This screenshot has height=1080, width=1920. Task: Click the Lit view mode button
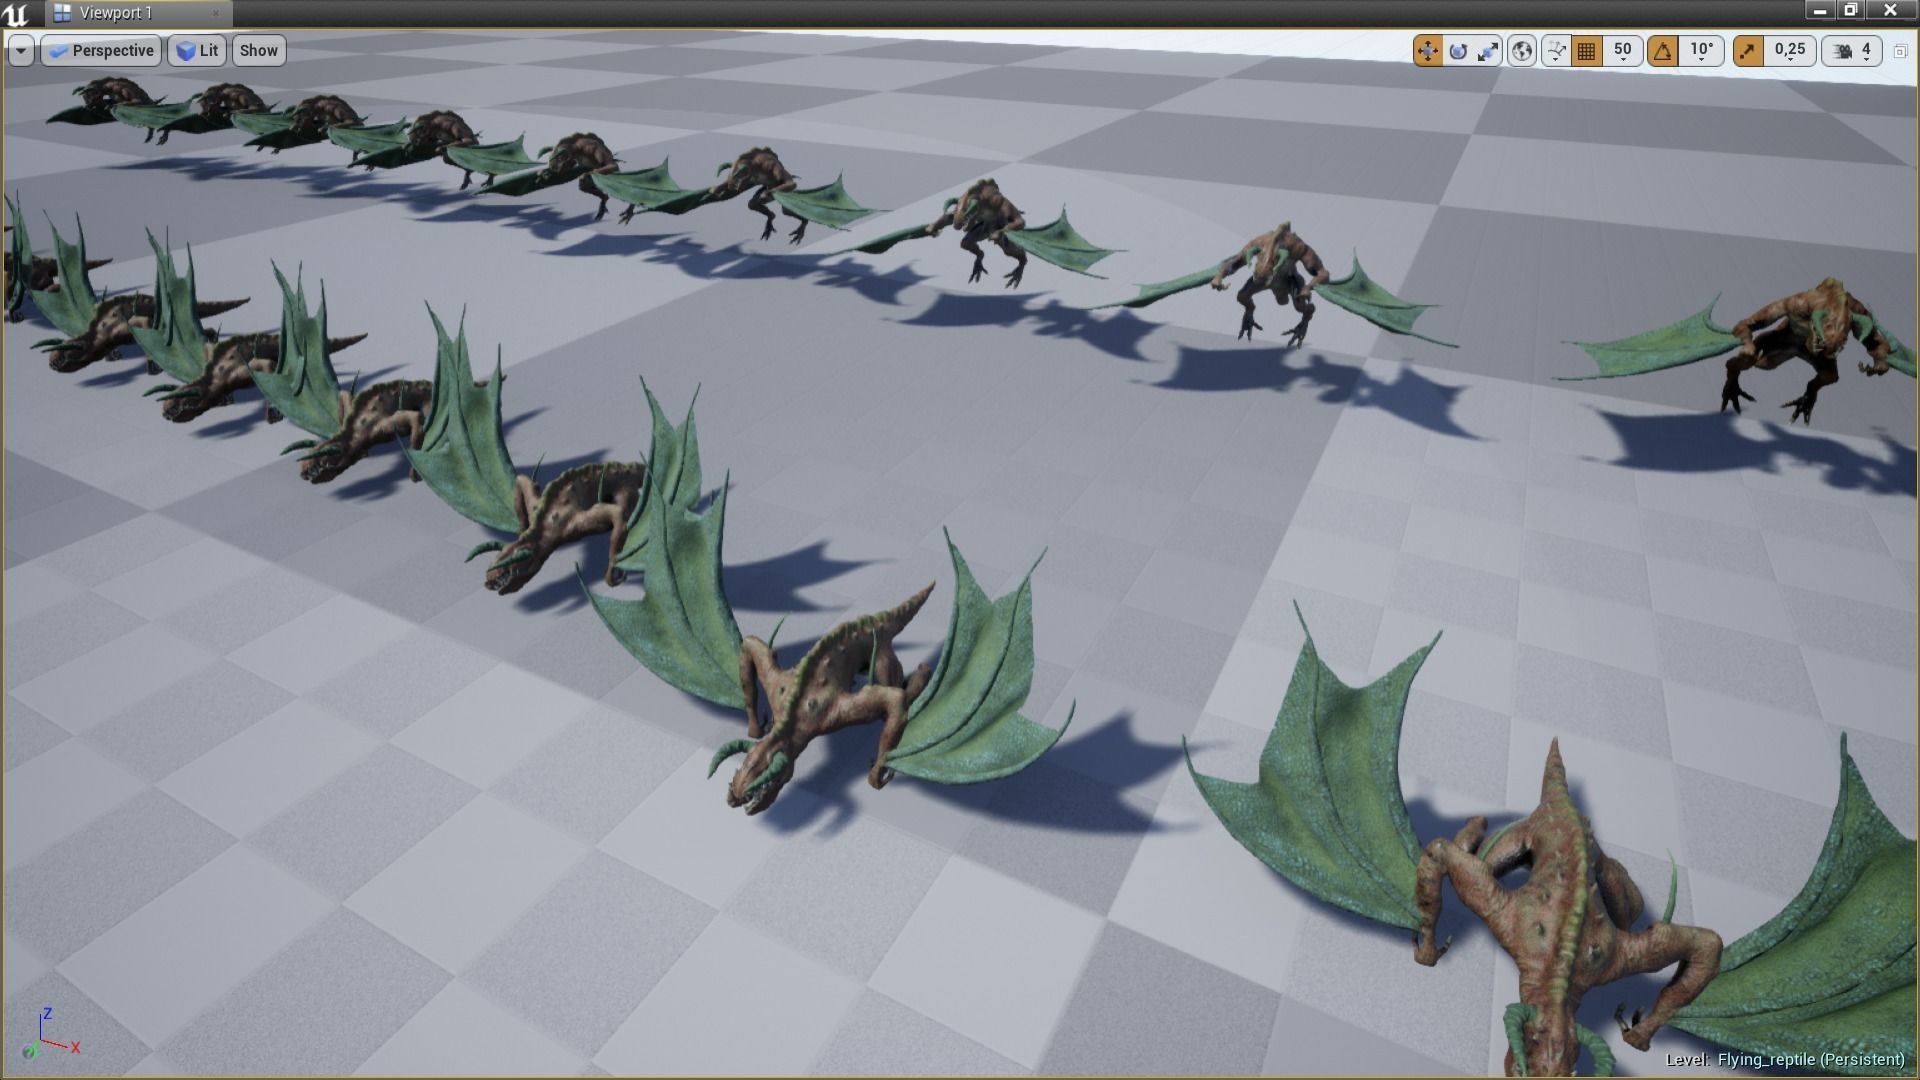pos(197,50)
